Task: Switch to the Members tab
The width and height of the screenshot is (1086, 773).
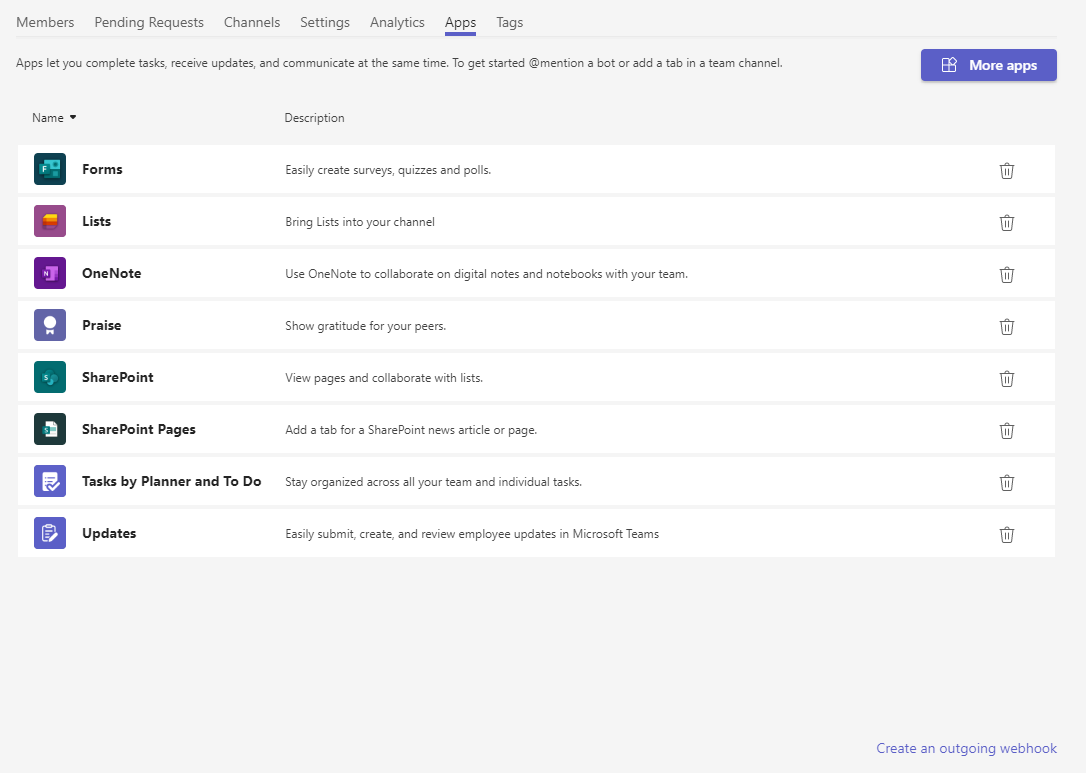Action: 45,22
